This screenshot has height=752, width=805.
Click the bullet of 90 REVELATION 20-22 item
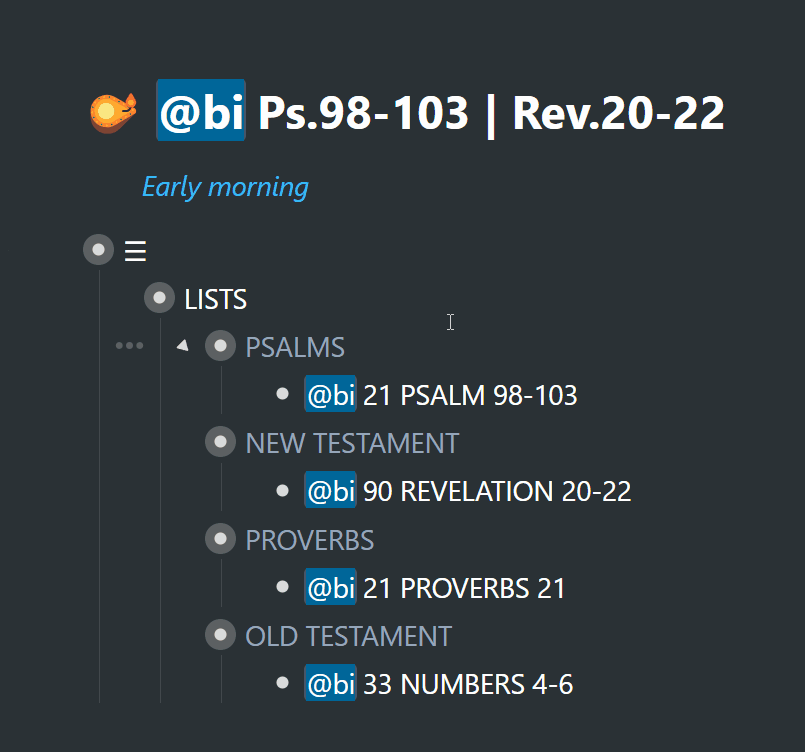tap(282, 490)
